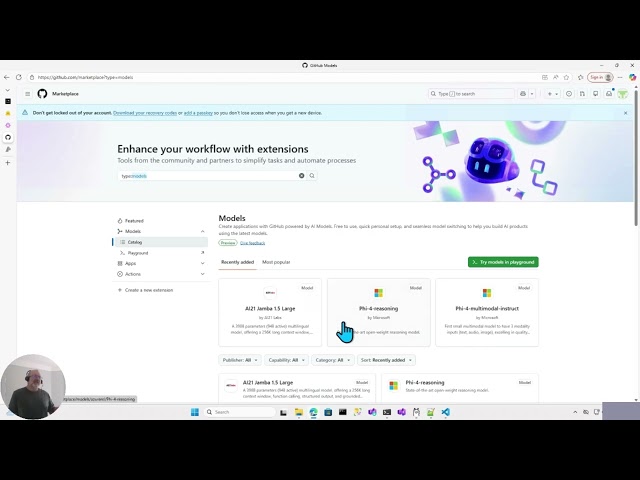This screenshot has width=640, height=480.
Task: Open the Capability: All filter dropdown
Action: pyautogui.click(x=286, y=360)
